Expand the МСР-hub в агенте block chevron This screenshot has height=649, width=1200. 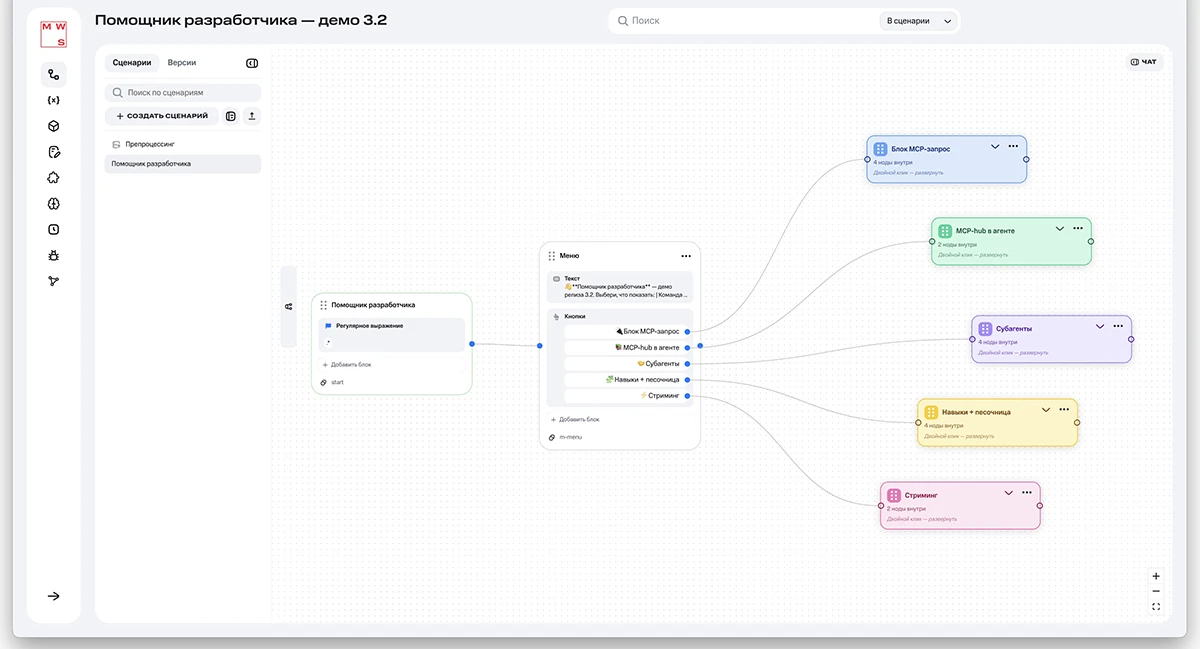[x=1060, y=228]
